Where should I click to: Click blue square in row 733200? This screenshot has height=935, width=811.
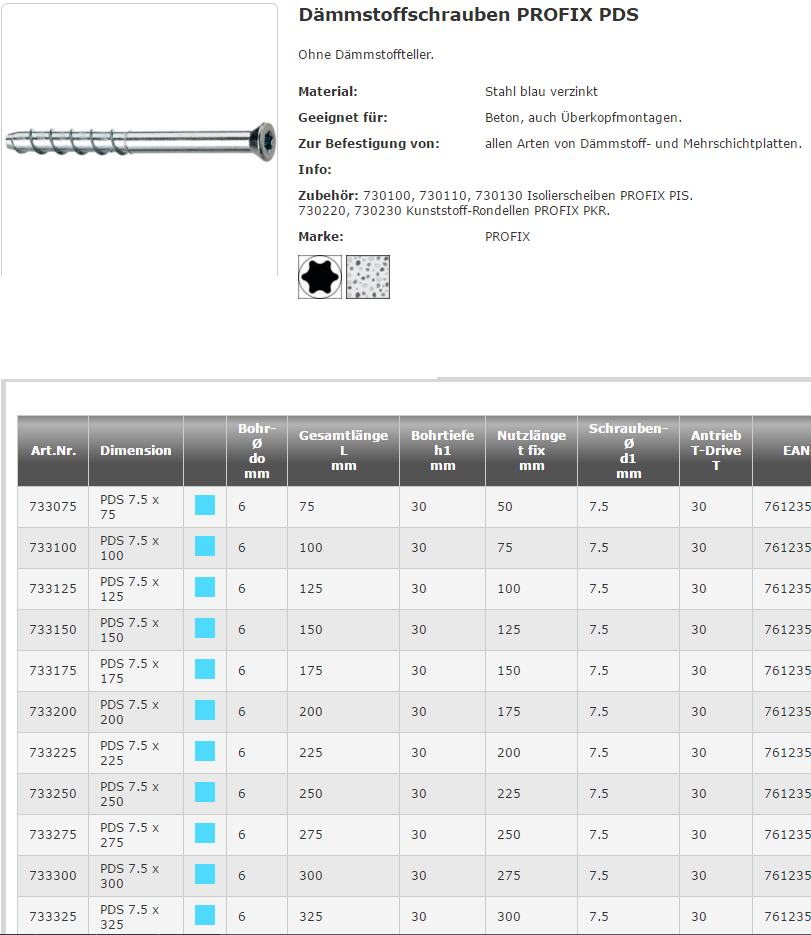(205, 710)
